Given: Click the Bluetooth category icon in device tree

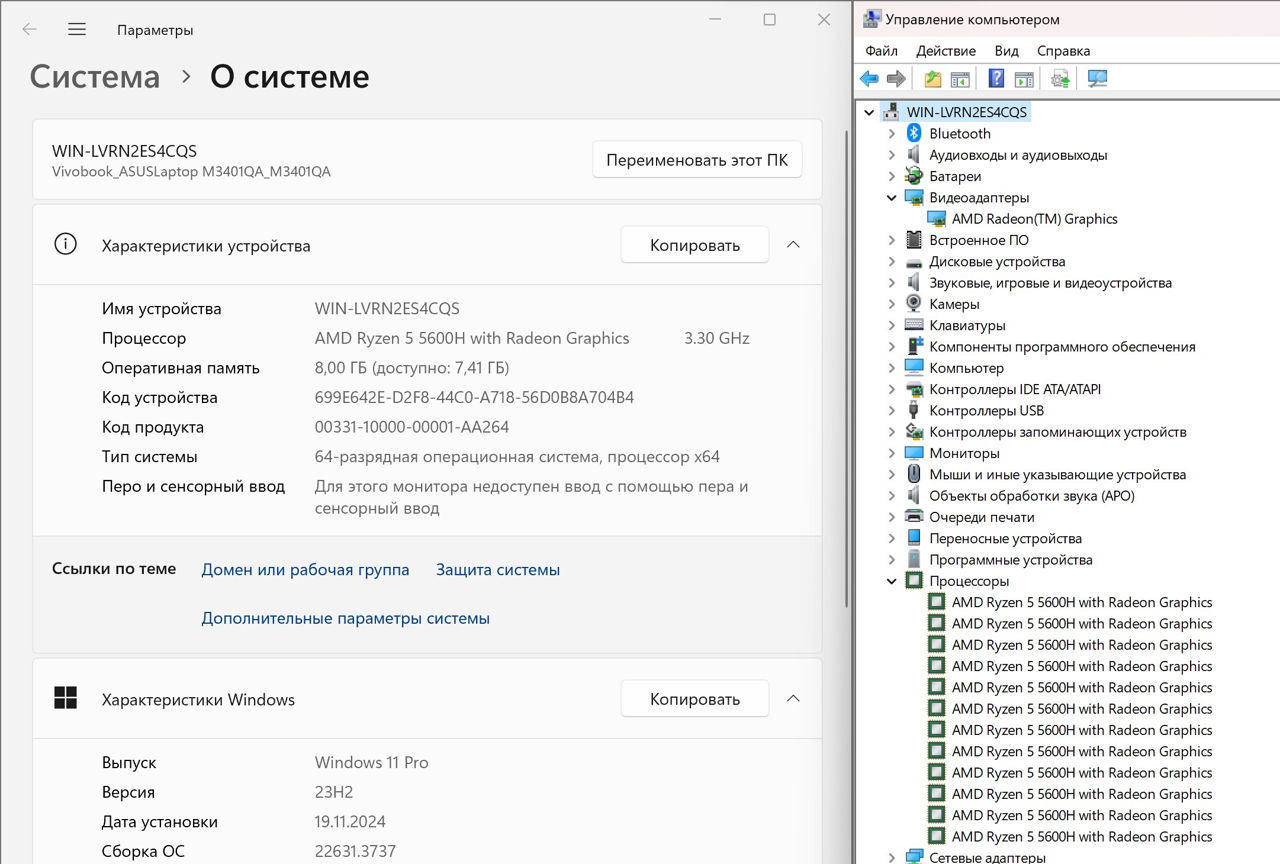Looking at the screenshot, I should [x=913, y=133].
